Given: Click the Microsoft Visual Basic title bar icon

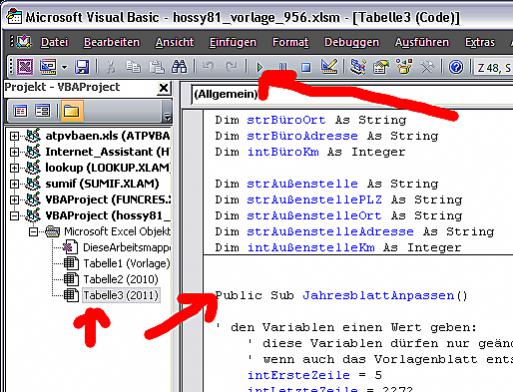Looking at the screenshot, I should tap(15, 16).
